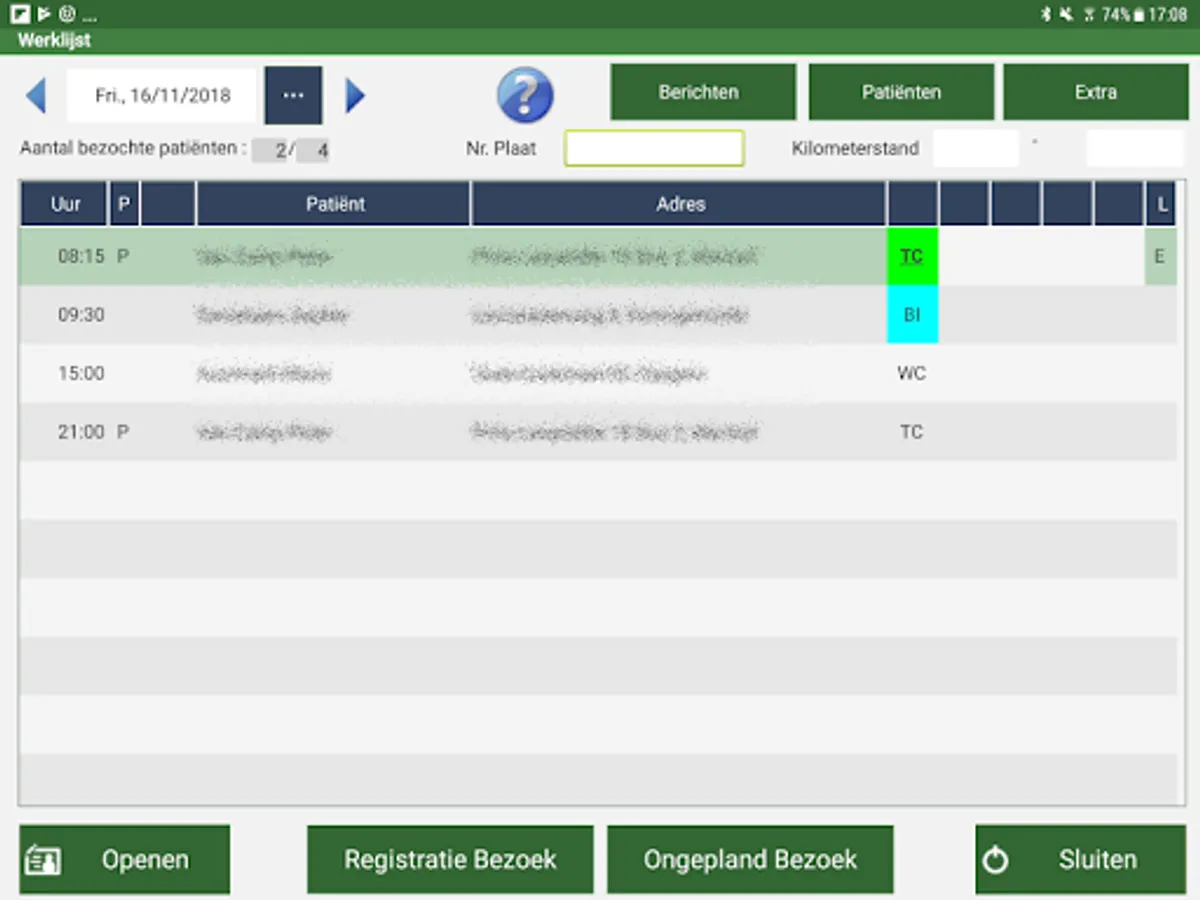Click the green TC status cell
The image size is (1200, 900).
tap(912, 256)
